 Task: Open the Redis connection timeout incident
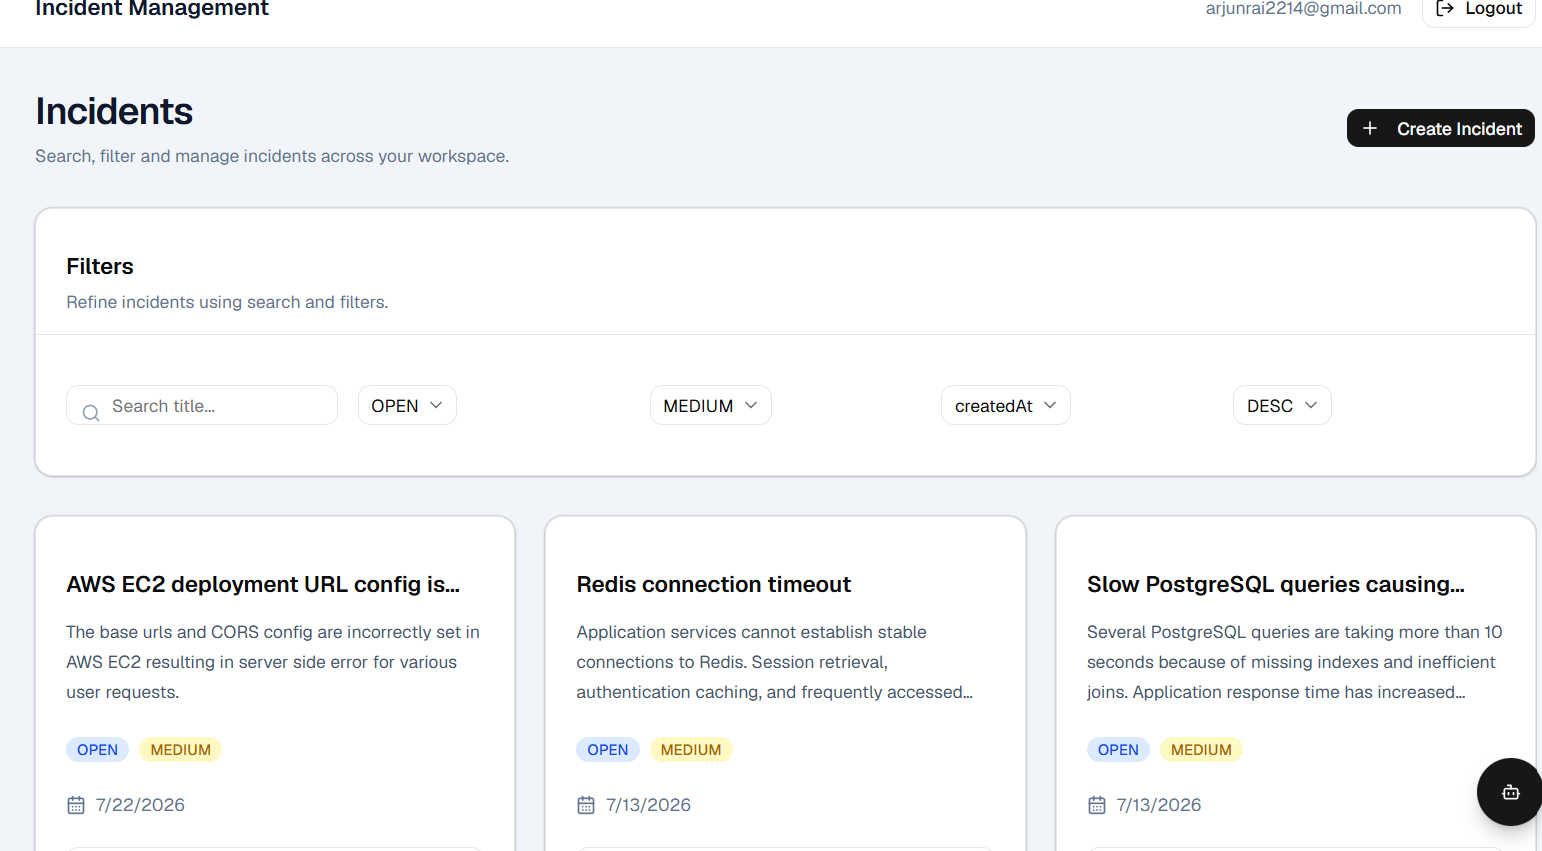pos(714,584)
